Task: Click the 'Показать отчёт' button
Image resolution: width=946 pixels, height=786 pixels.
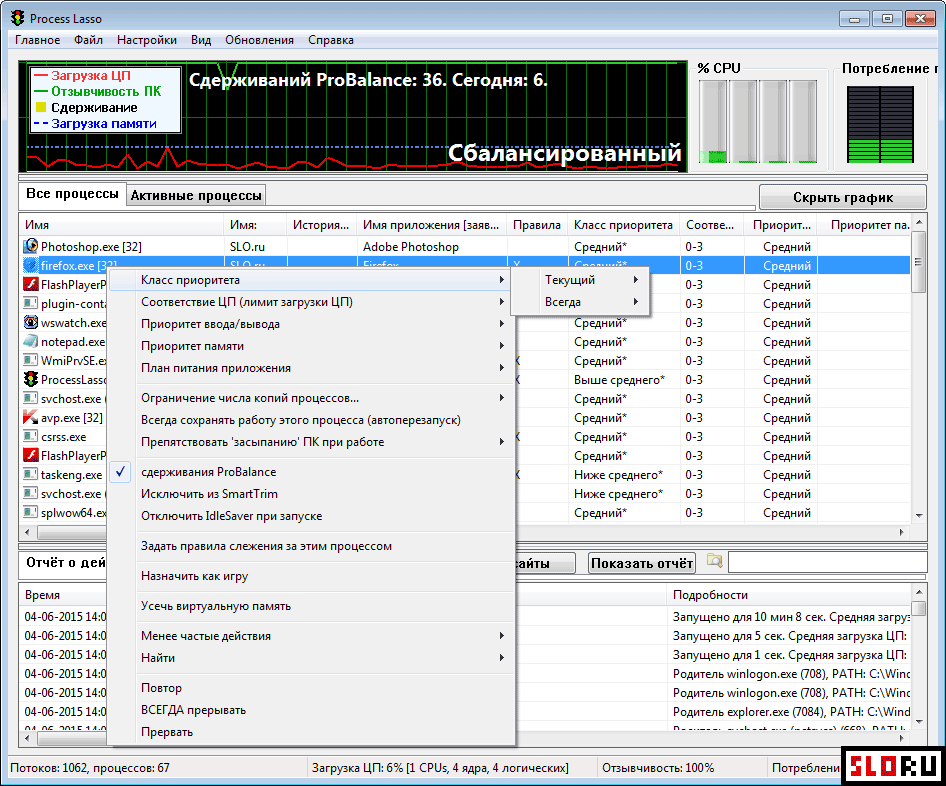Action: click(642, 563)
